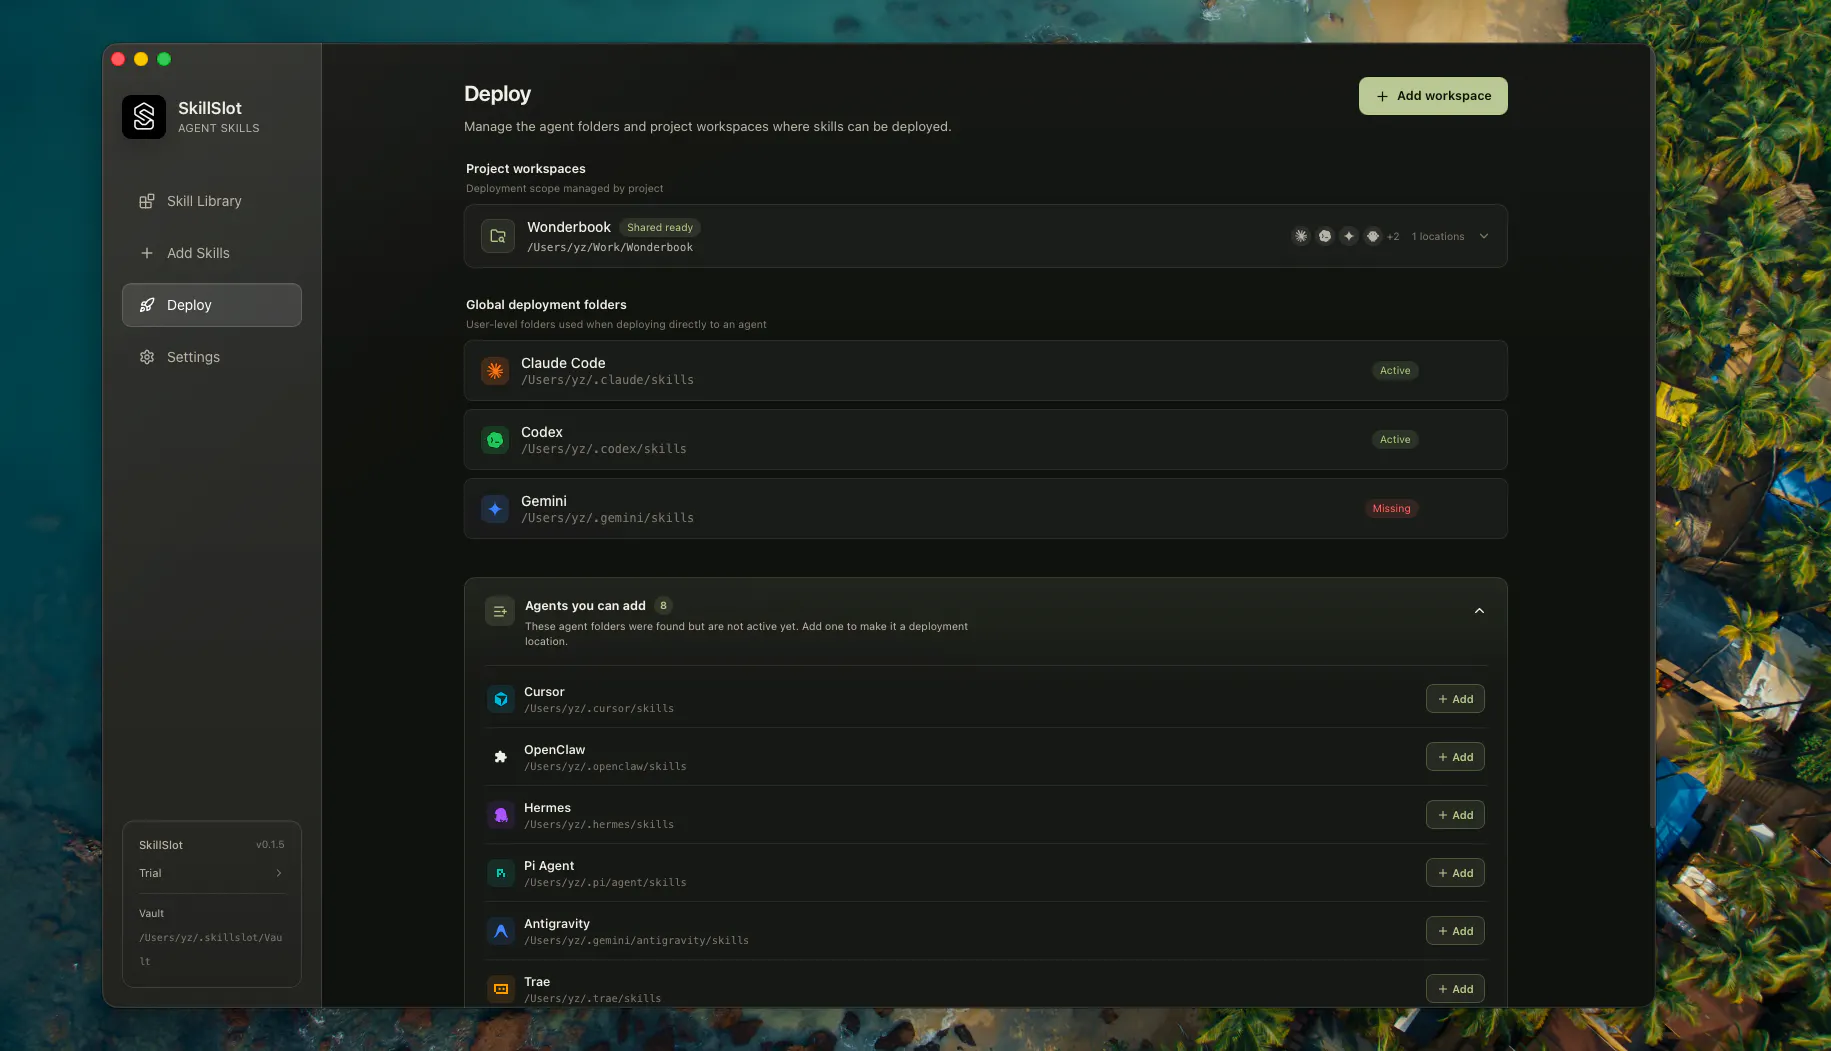Click the Missing status badge for Gemini
1831x1051 pixels.
tap(1391, 509)
